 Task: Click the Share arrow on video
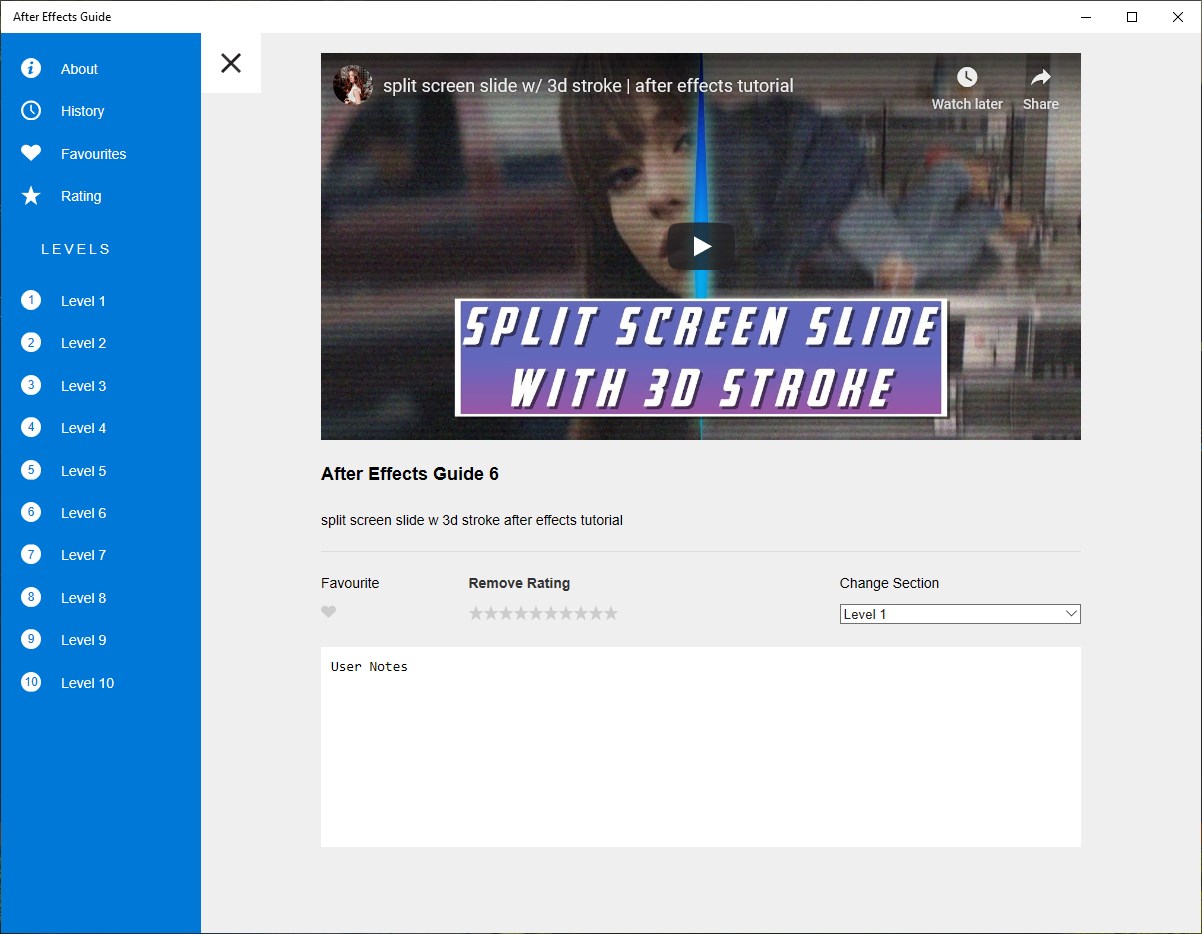click(1040, 78)
